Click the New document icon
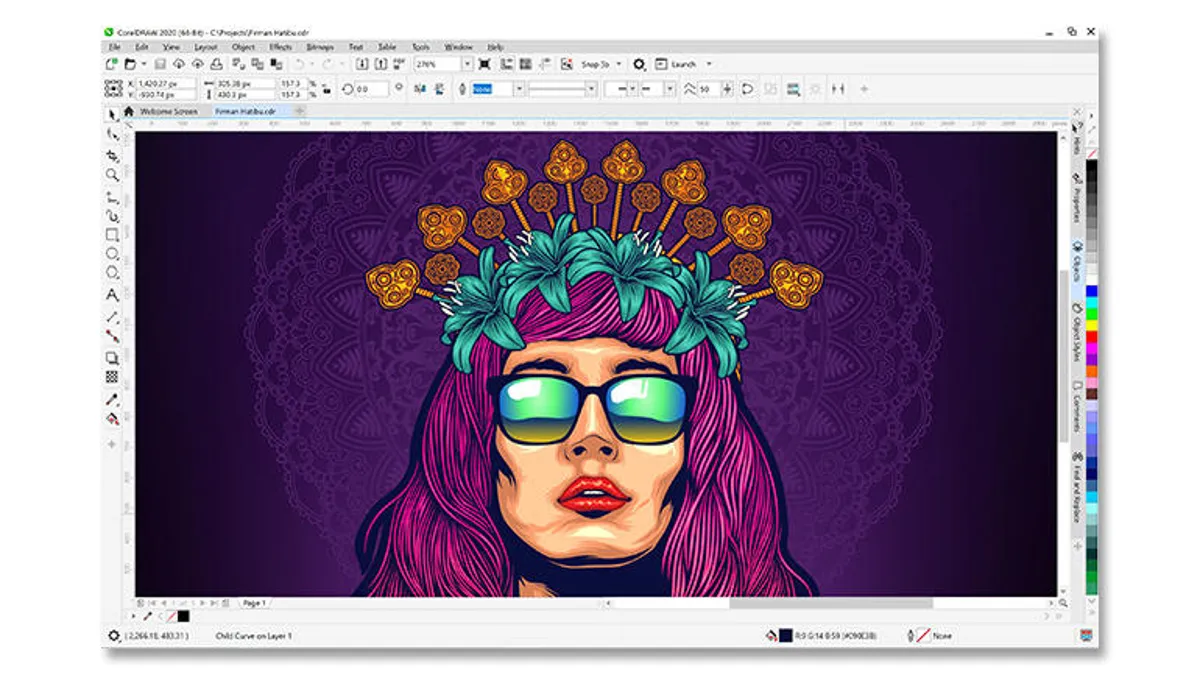The width and height of the screenshot is (1200, 675). (x=113, y=64)
